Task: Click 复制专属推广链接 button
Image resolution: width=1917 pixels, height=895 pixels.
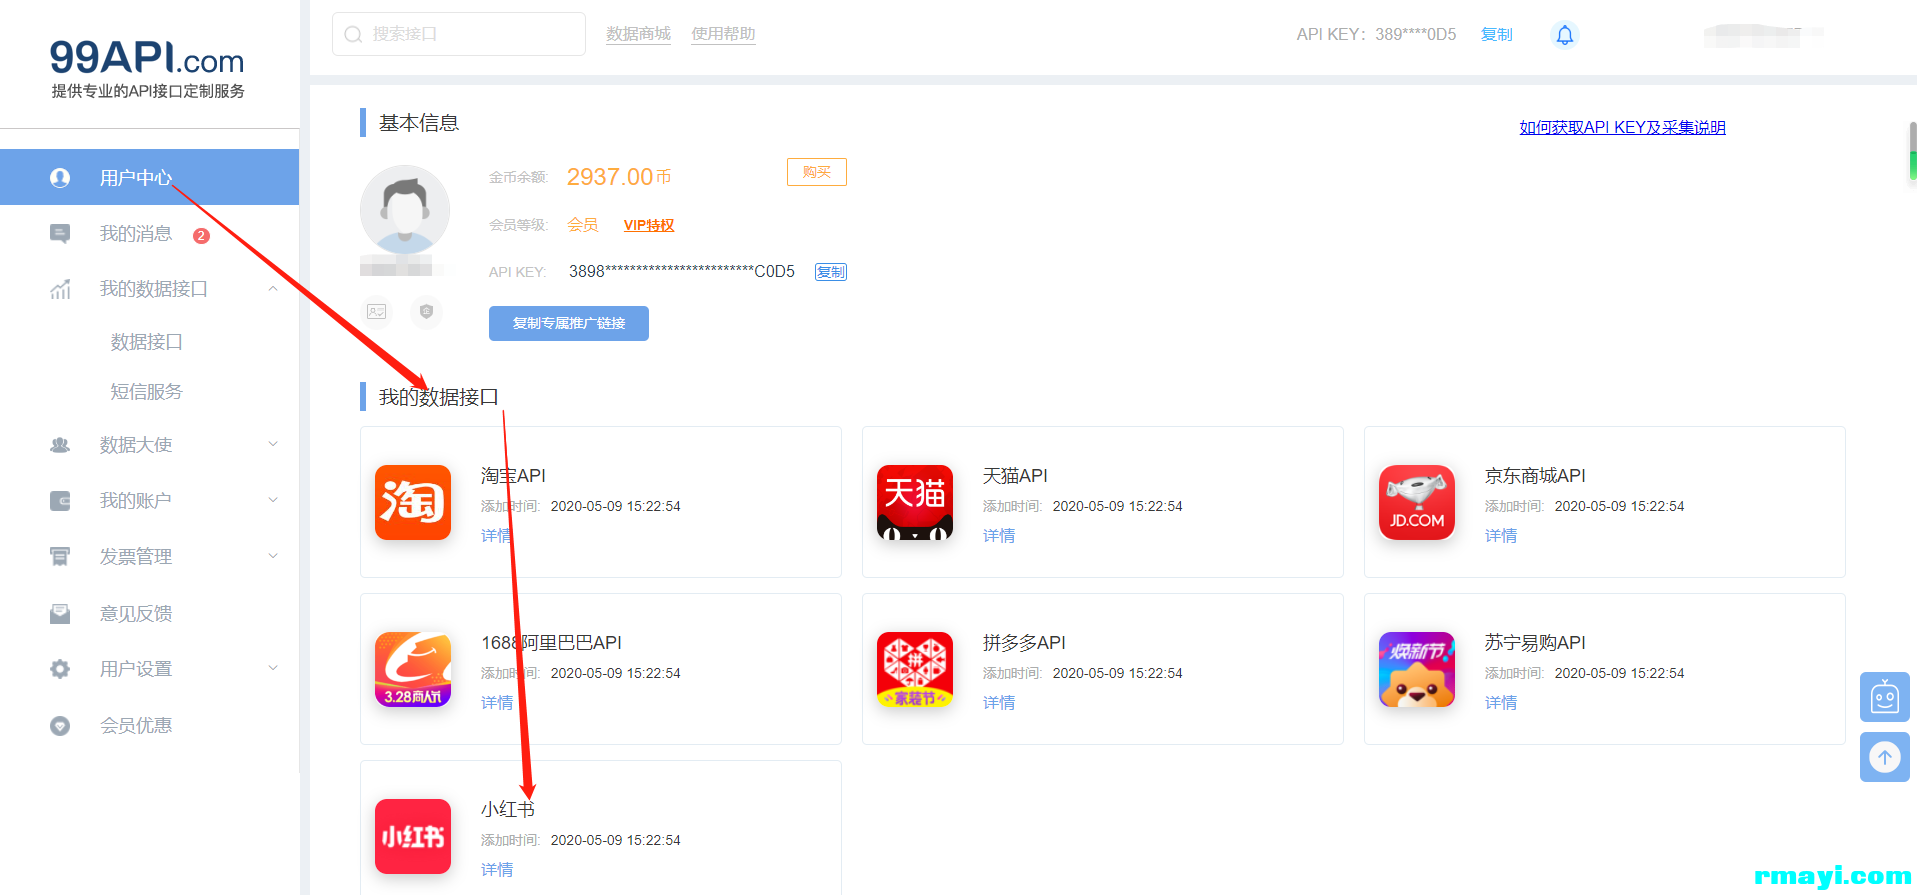Action: 569,323
